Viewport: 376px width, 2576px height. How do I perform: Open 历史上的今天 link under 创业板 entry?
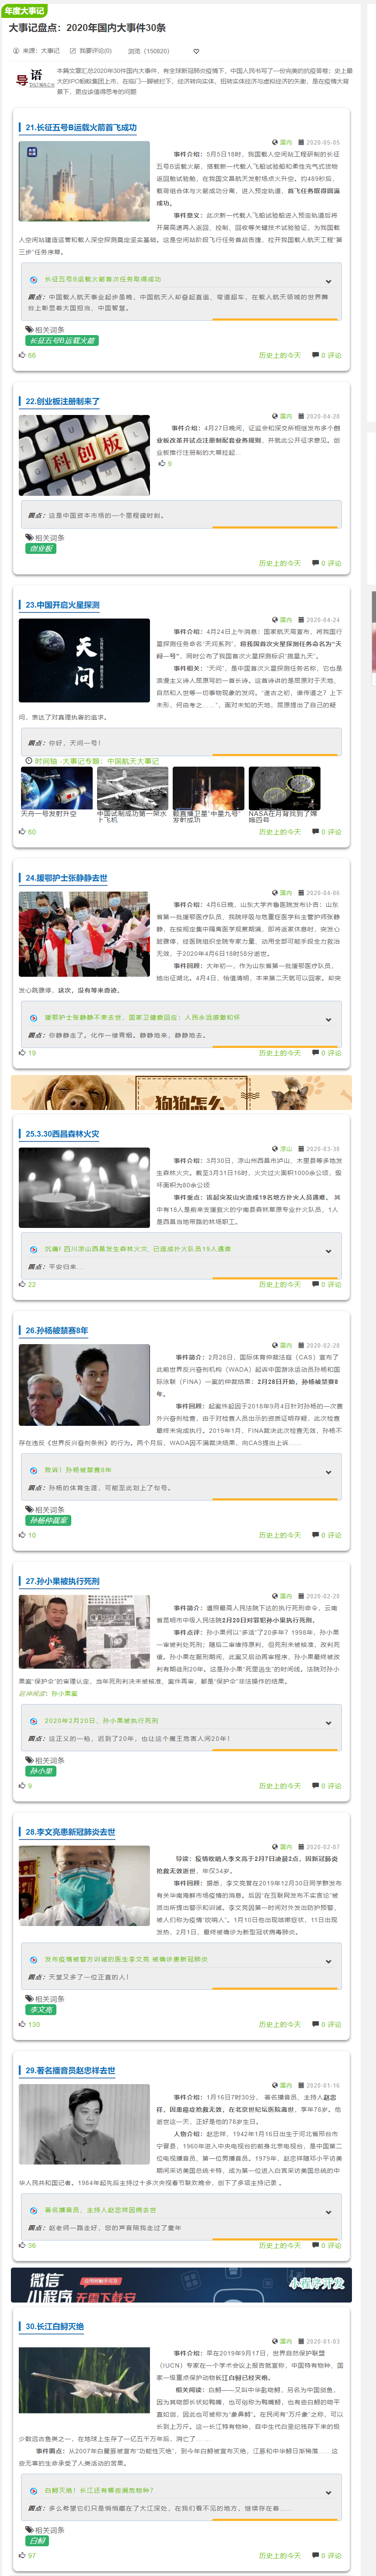[279, 563]
